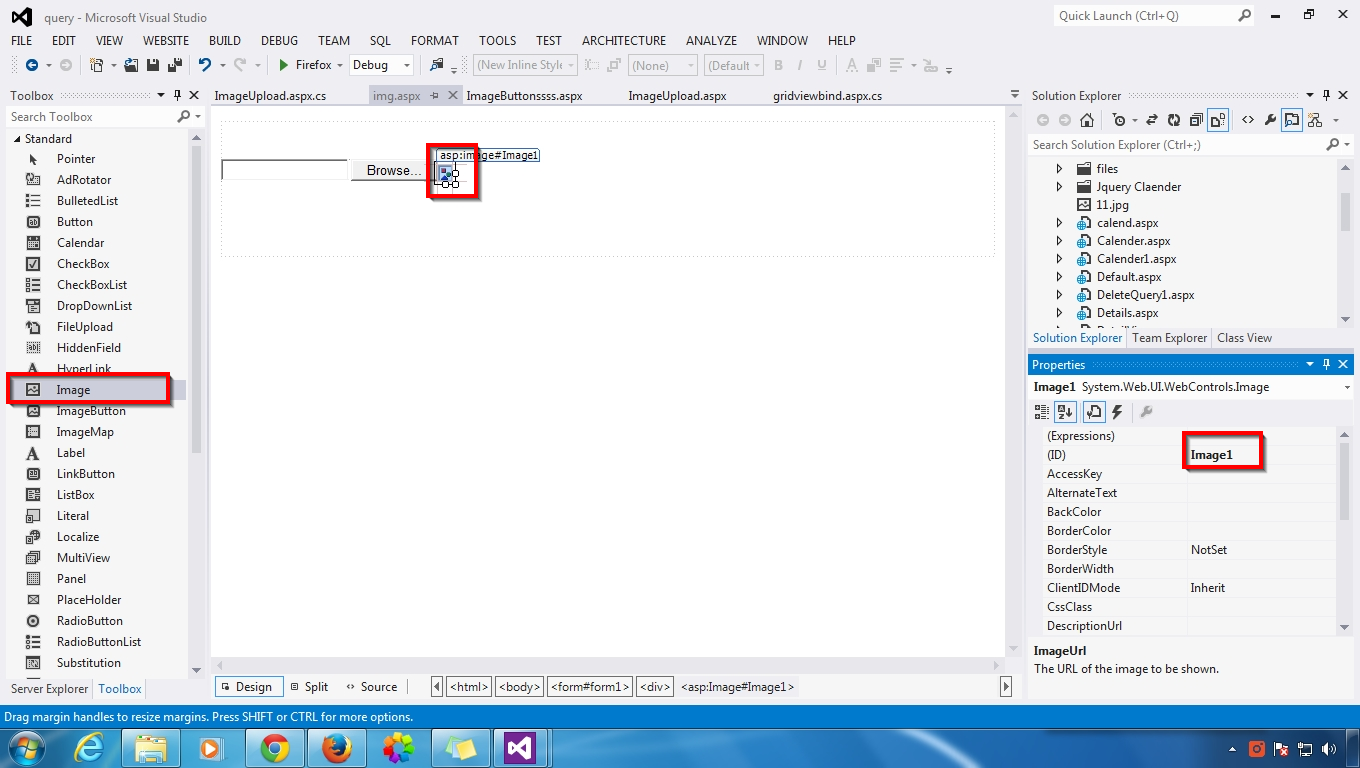Image resolution: width=1360 pixels, height=768 pixels.
Task: Open Properties window Events lightning bolt icon
Action: [x=1117, y=411]
